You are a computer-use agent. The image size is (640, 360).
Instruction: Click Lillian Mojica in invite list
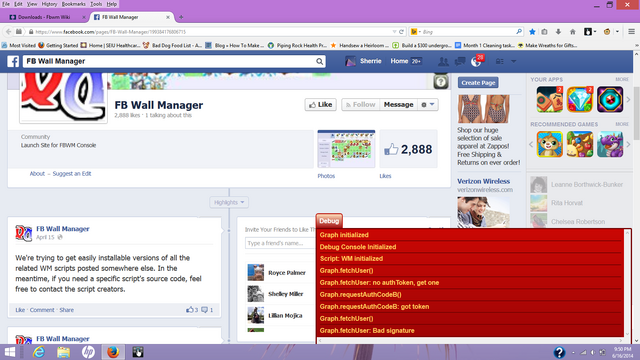click(285, 316)
